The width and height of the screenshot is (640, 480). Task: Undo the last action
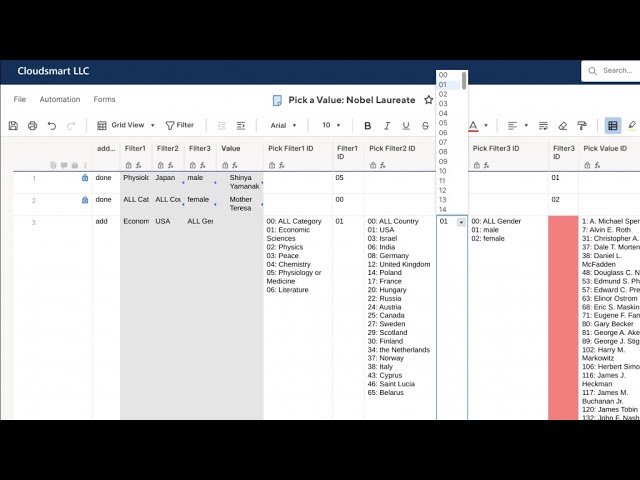[x=52, y=126]
